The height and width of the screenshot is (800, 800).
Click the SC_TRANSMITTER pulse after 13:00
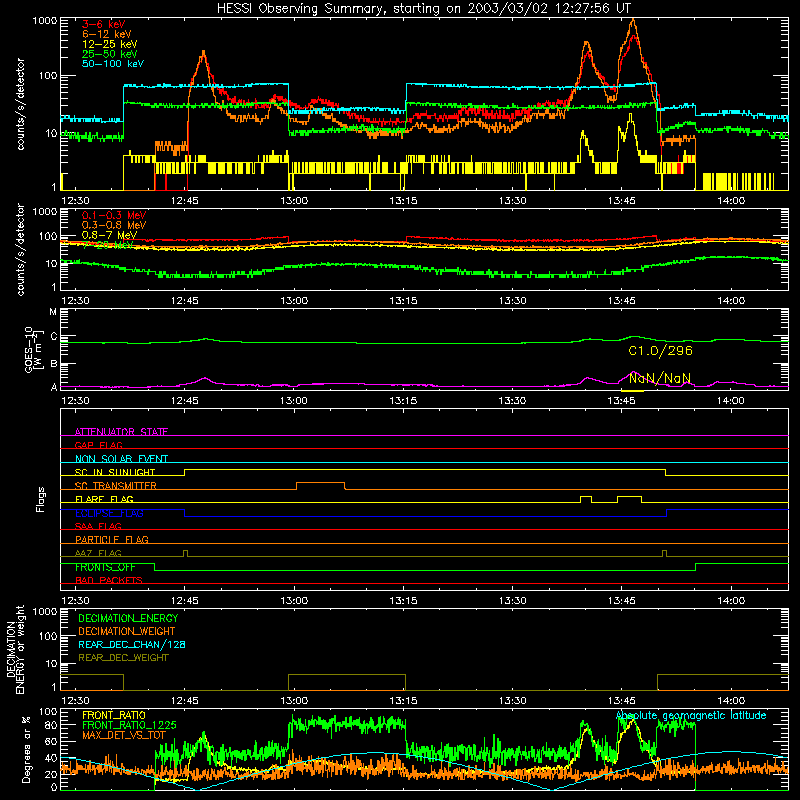[x=320, y=485]
